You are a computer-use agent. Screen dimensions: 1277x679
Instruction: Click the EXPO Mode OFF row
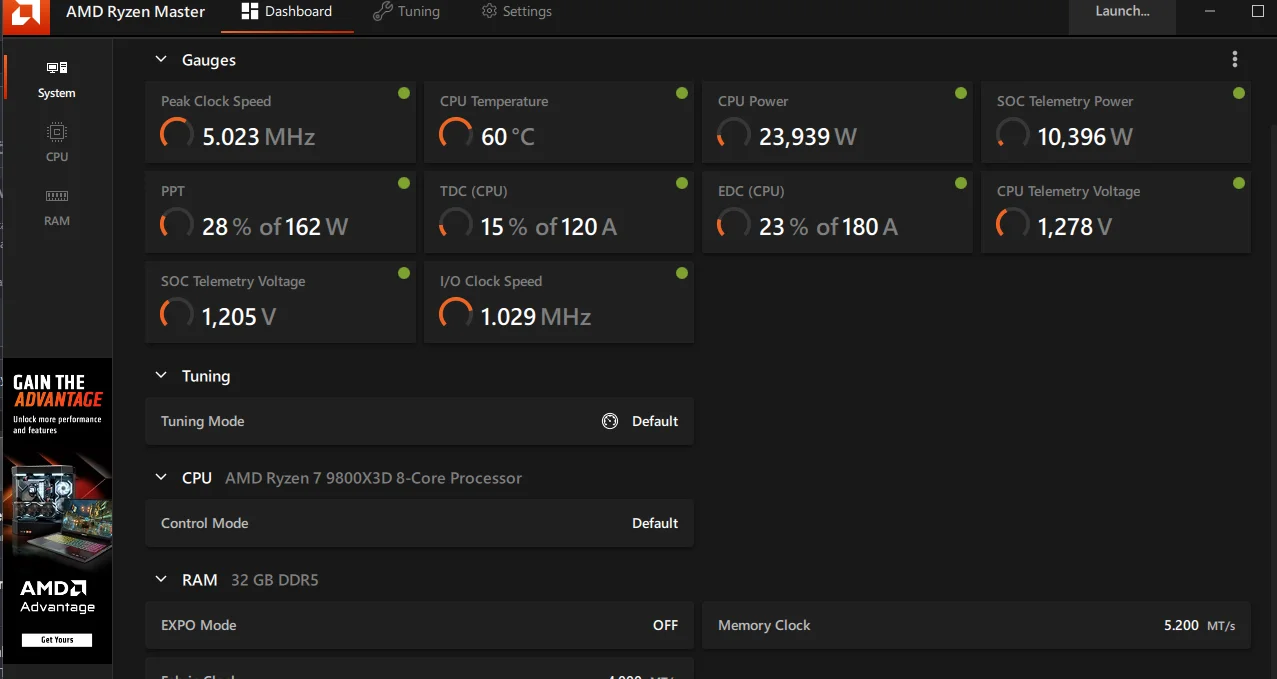click(x=420, y=625)
